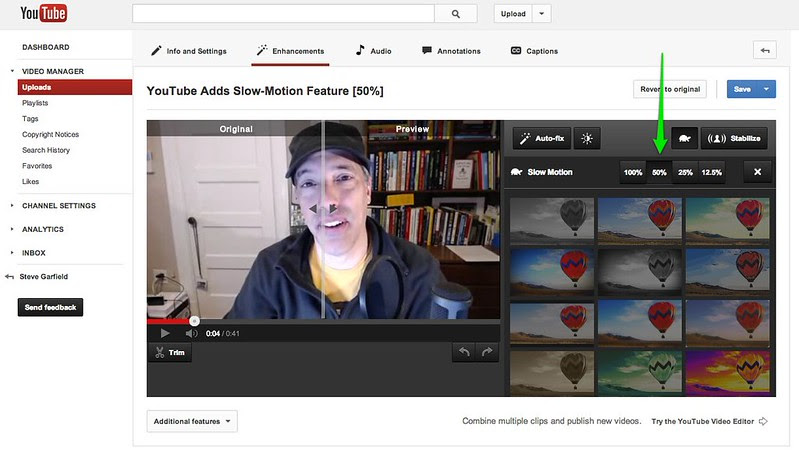This screenshot has width=799, height=458.
Task: Open the Audio tab
Action: pos(374,51)
